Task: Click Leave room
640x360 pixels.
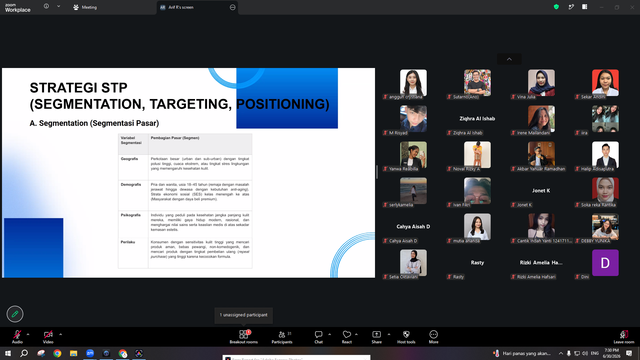Action: click(624, 337)
